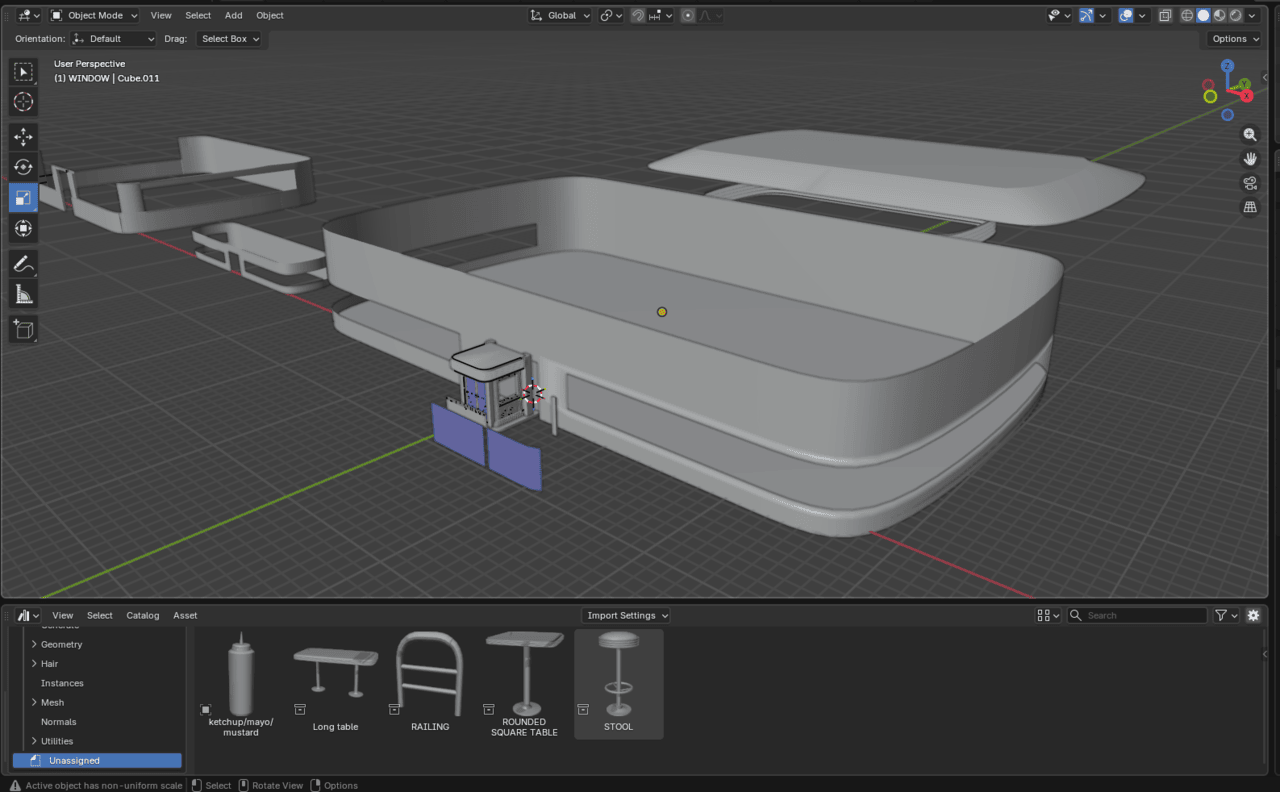Open overlays options dropdown arrow
Viewport: 1280px width, 792px height.
(x=1143, y=15)
